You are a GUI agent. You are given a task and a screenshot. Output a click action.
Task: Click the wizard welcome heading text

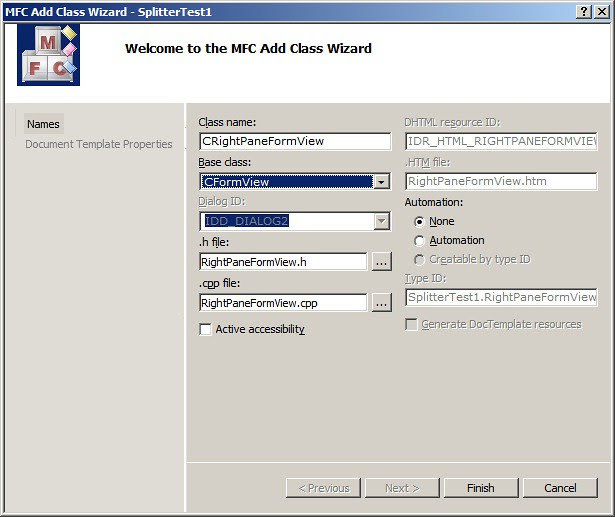point(248,48)
